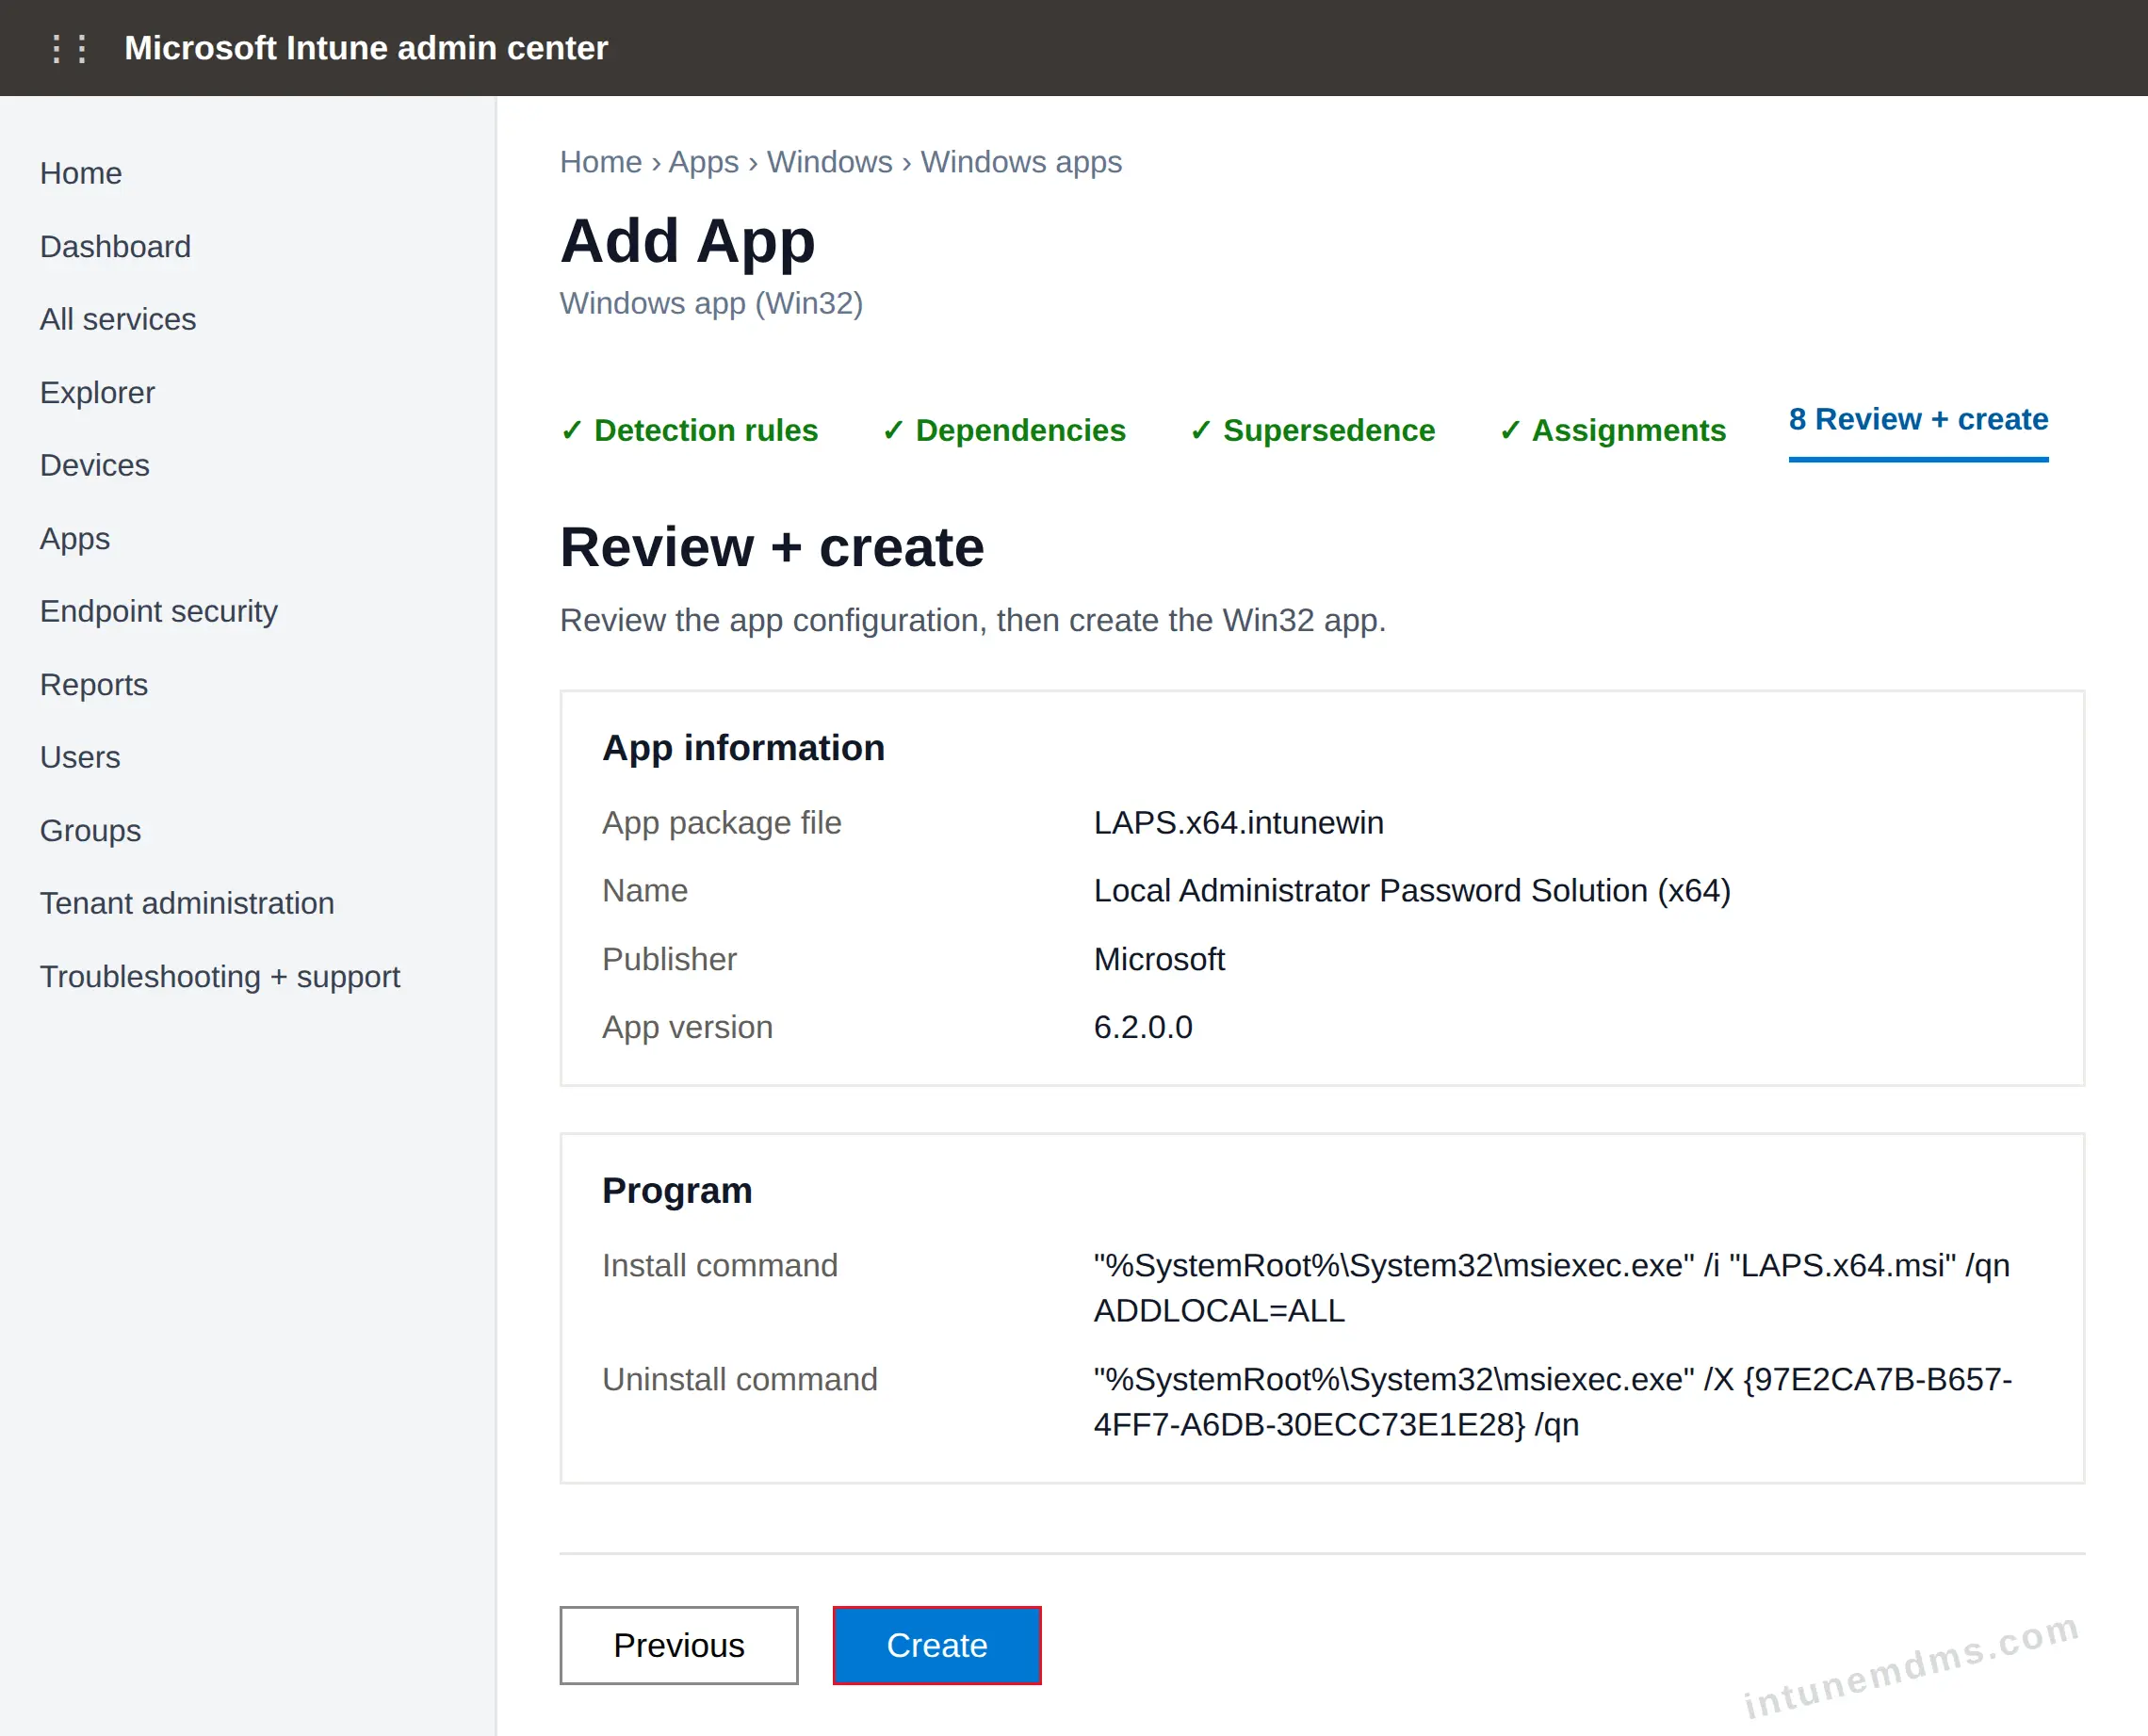
Task: Click the Program section heading
Action: coord(677,1191)
